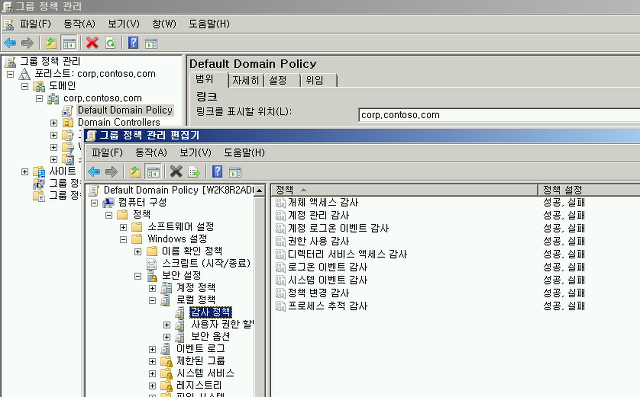The height and width of the screenshot is (397, 640).
Task: Open 파일(F) menu in the editor window
Action: 107,153
